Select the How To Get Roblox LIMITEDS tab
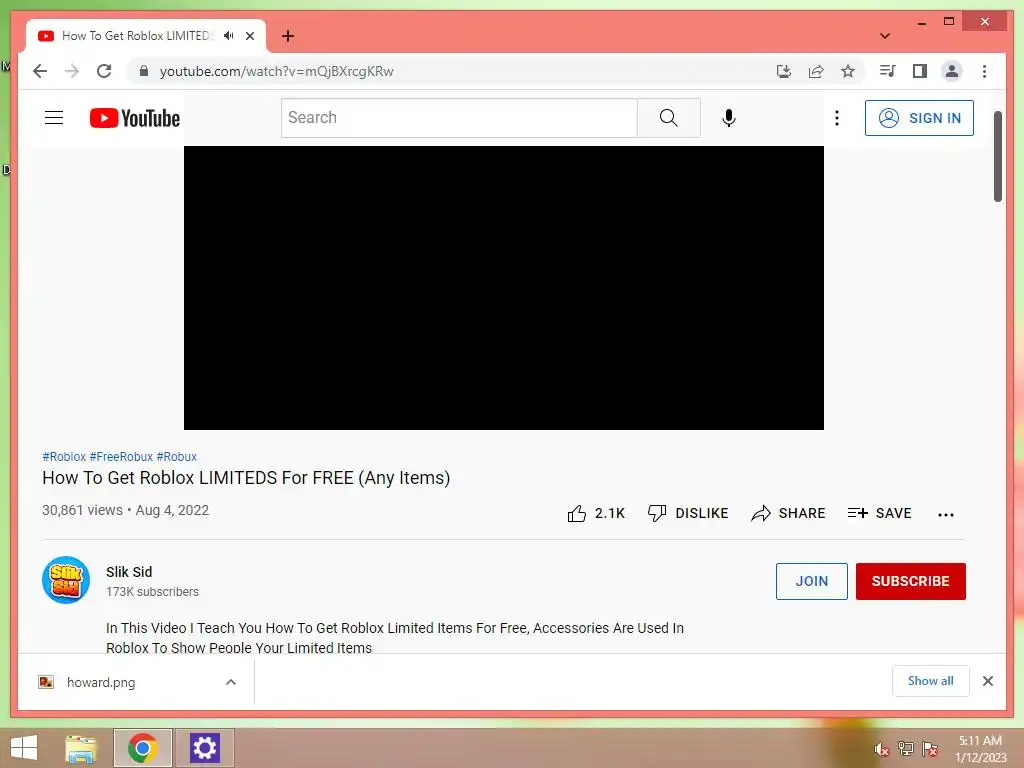Viewport: 1024px width, 768px height. click(x=137, y=36)
